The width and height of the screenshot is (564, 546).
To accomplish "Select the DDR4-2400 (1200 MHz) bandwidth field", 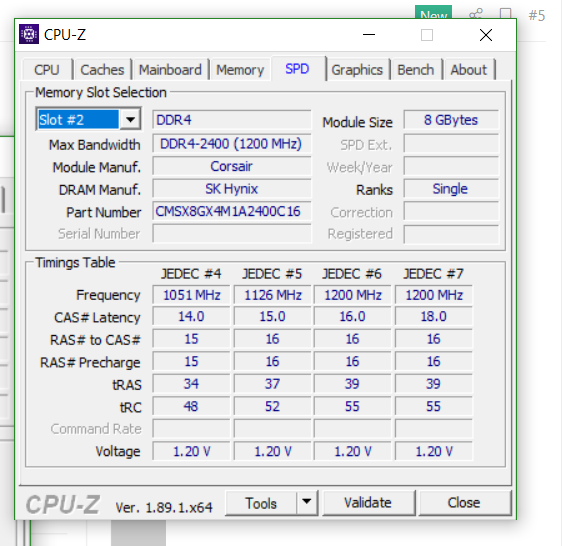I will 232,144.
